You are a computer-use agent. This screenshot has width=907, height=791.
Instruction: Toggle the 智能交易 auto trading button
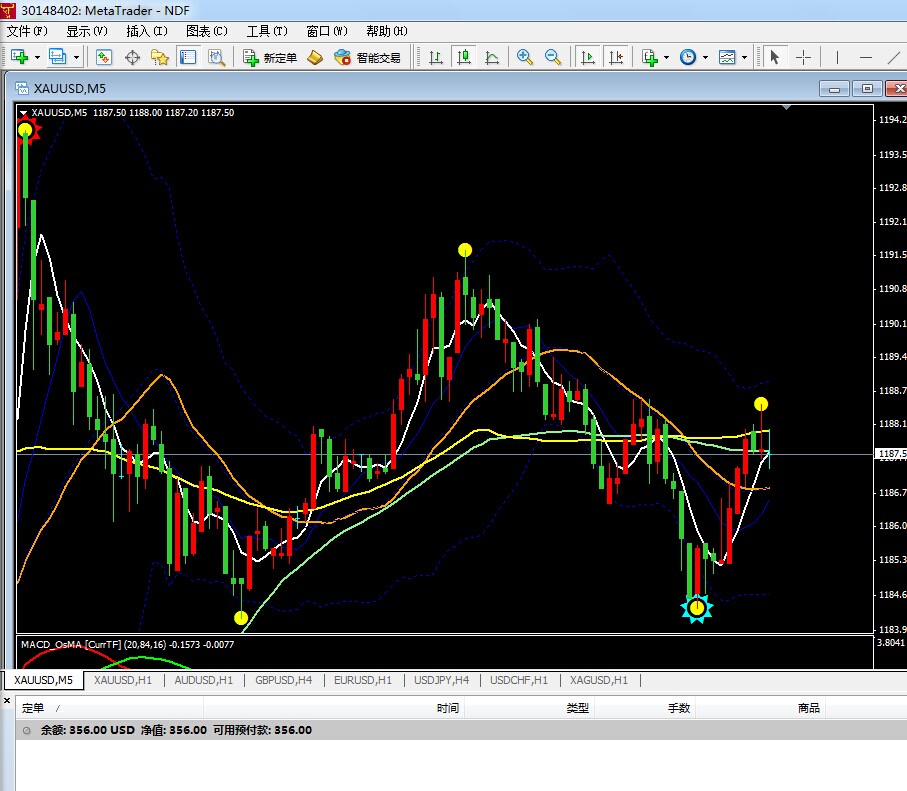pyautogui.click(x=367, y=57)
